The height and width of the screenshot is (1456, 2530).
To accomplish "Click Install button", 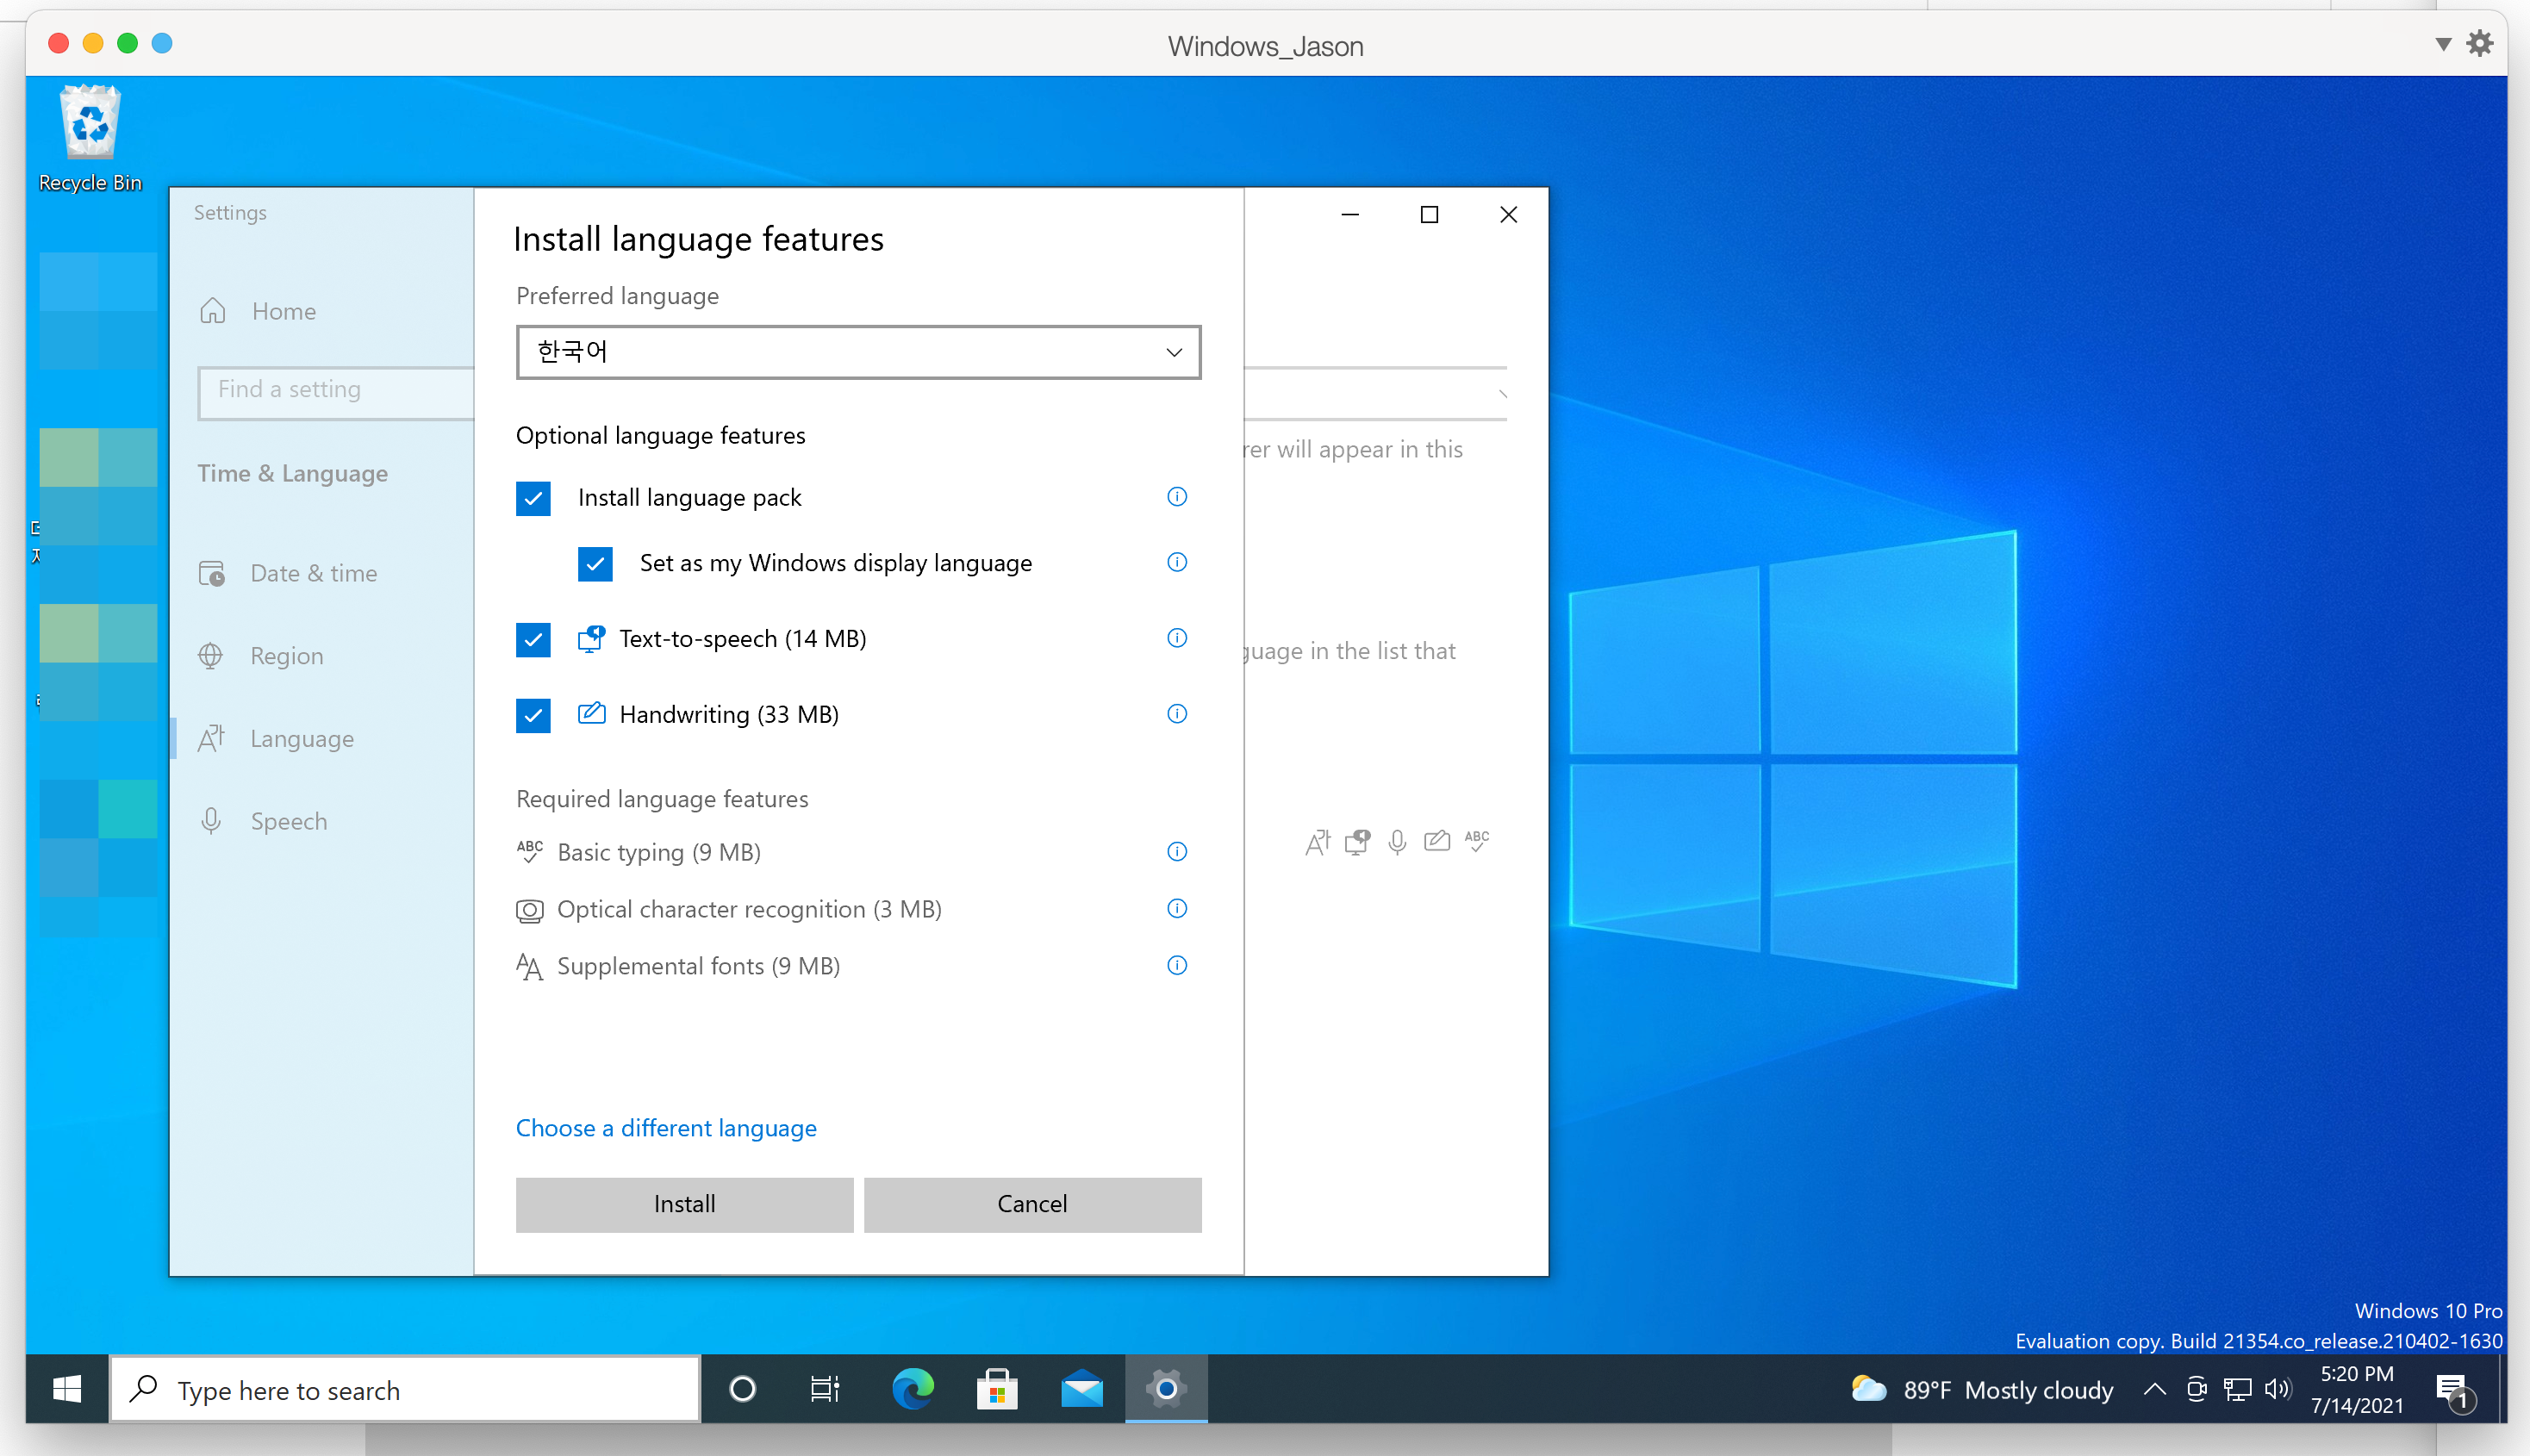I will tap(684, 1204).
